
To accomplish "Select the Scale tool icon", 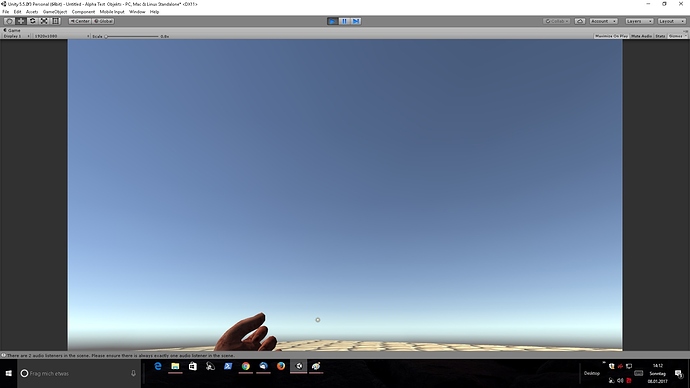I will click(x=44, y=21).
